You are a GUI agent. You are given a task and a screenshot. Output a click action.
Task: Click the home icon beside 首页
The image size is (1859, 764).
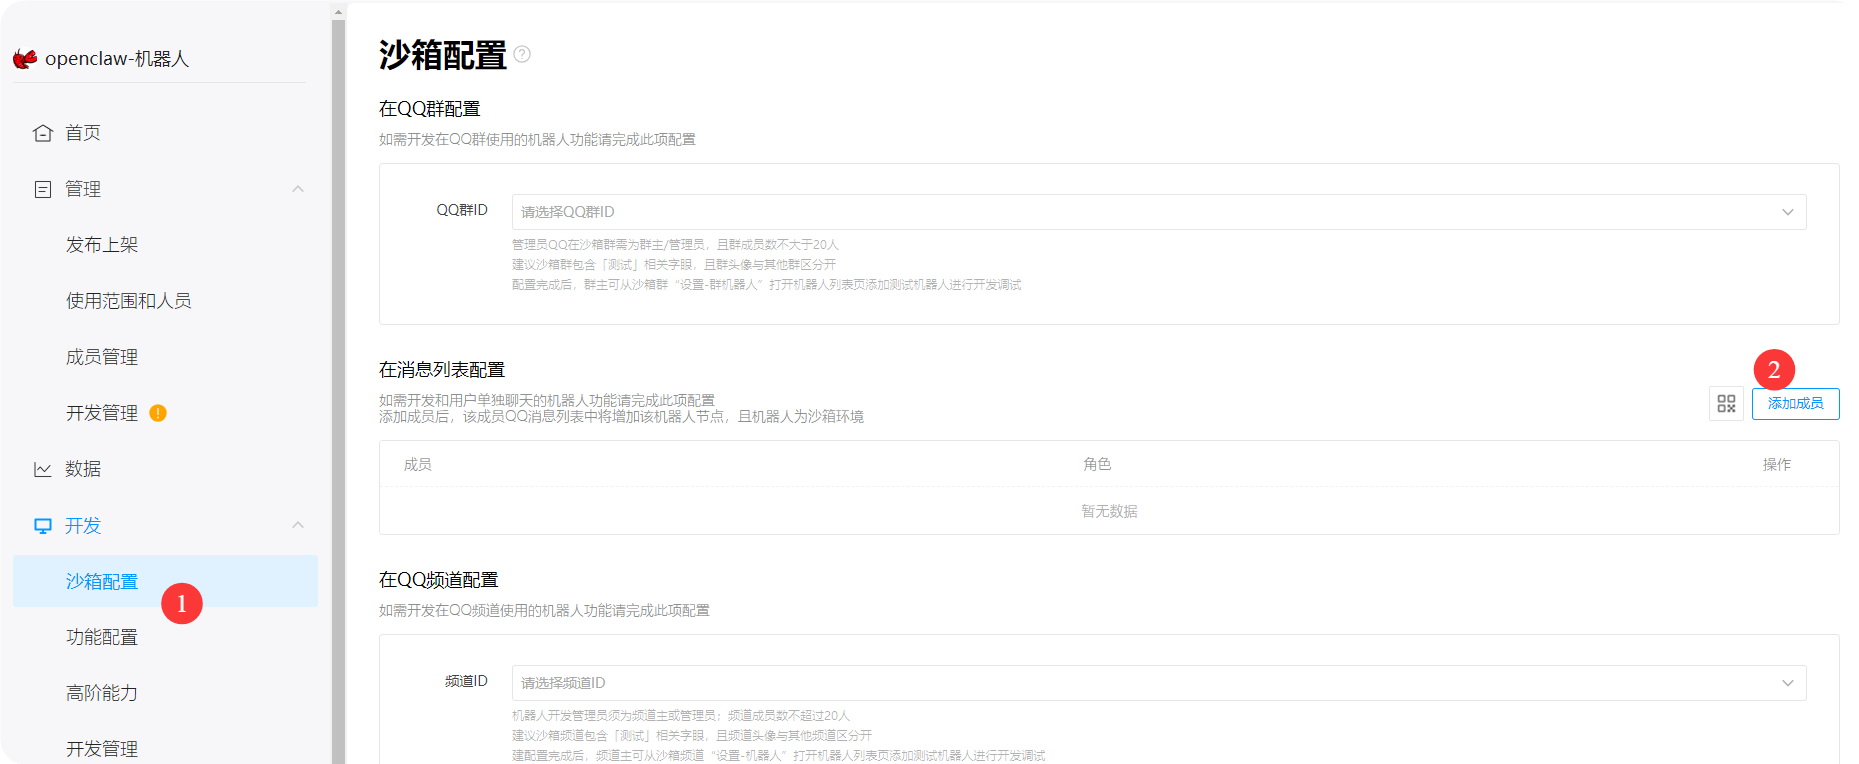pyautogui.click(x=42, y=133)
